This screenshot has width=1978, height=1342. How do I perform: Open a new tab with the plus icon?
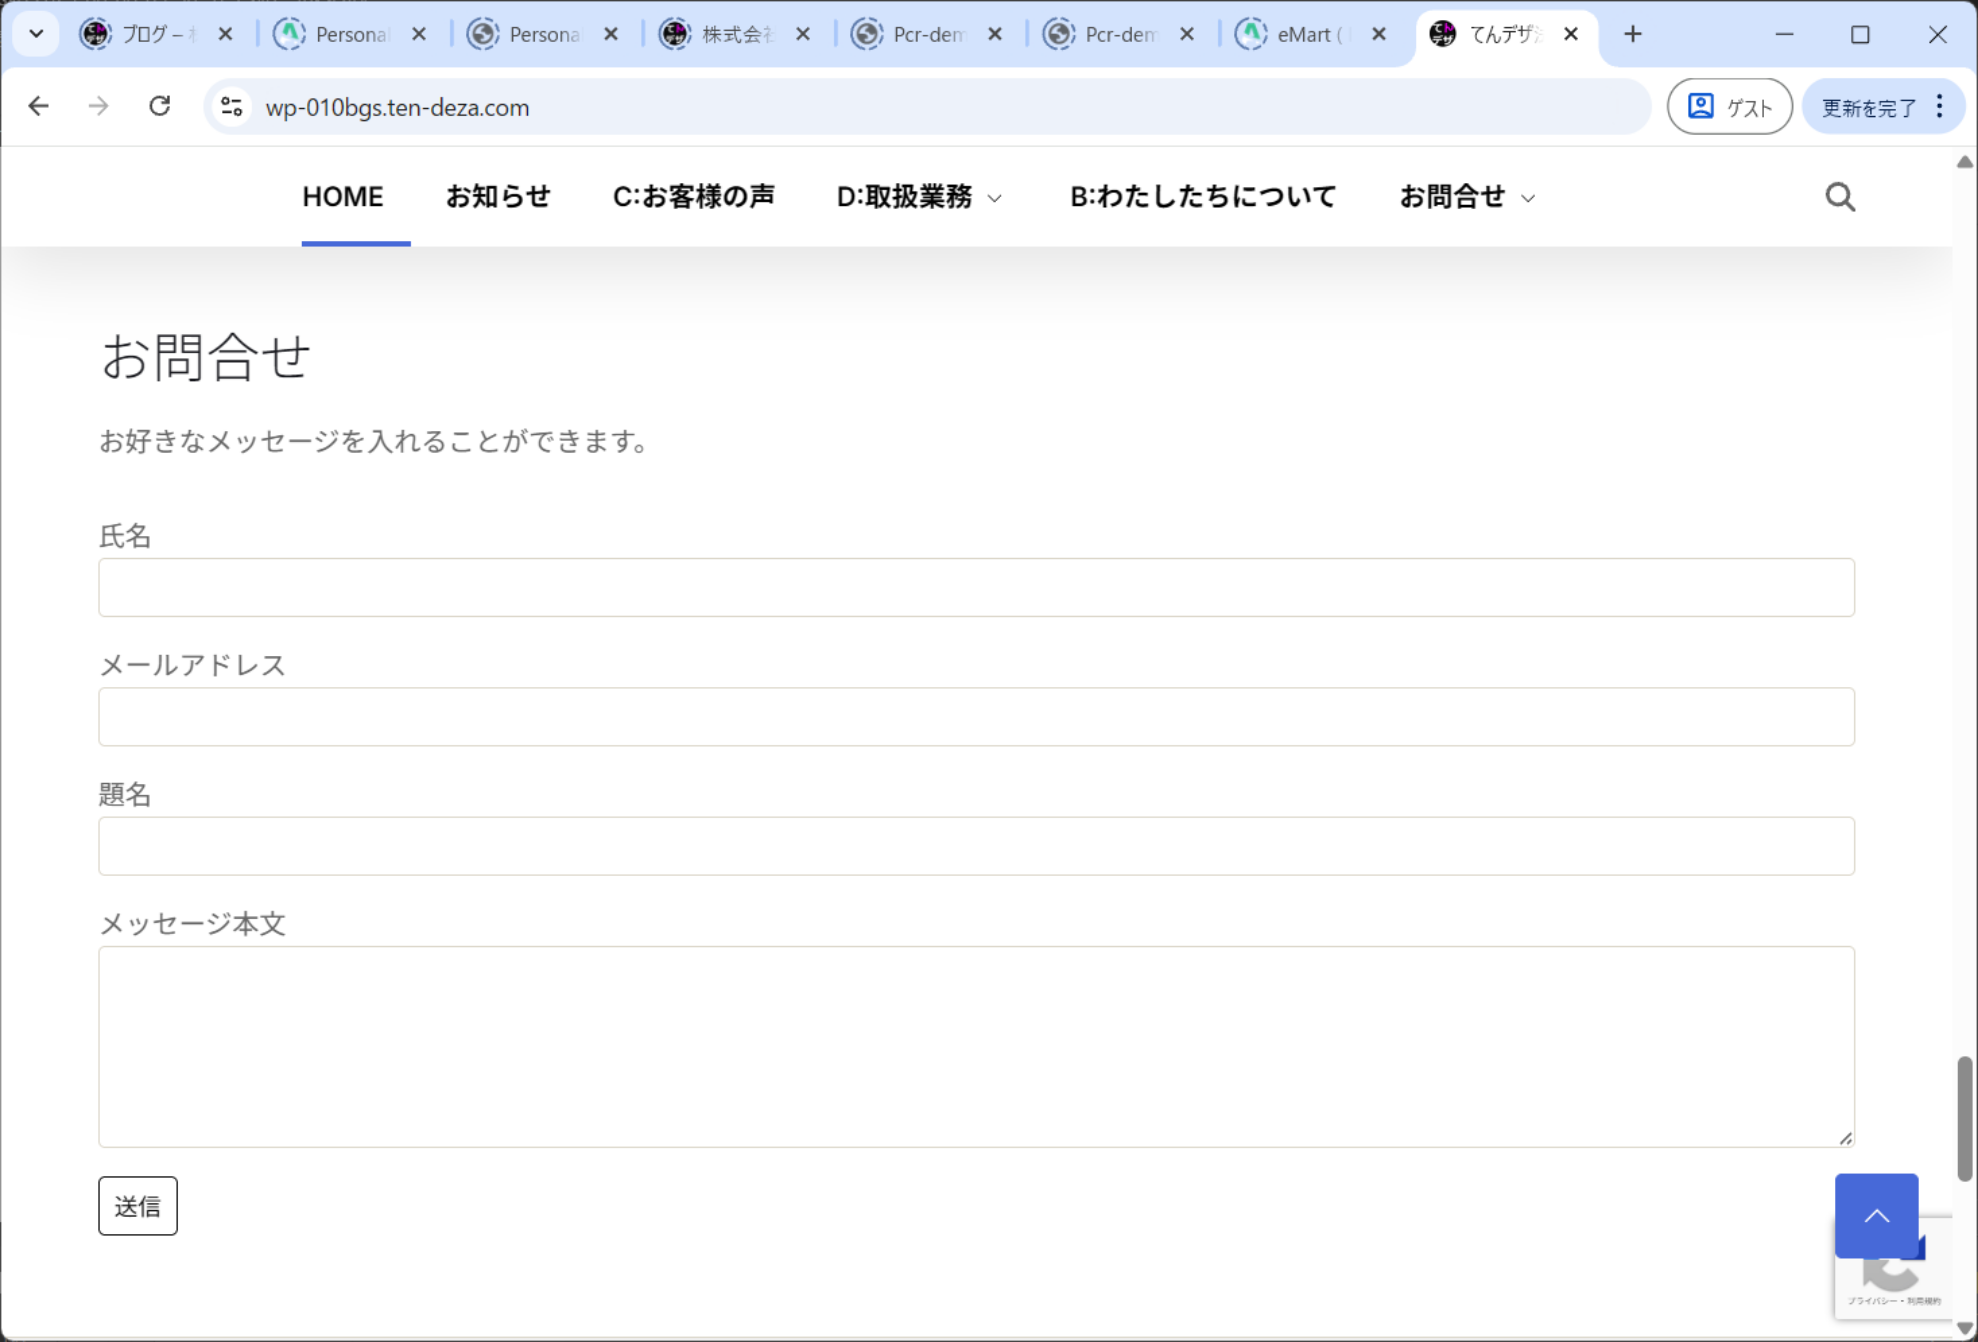click(1632, 34)
